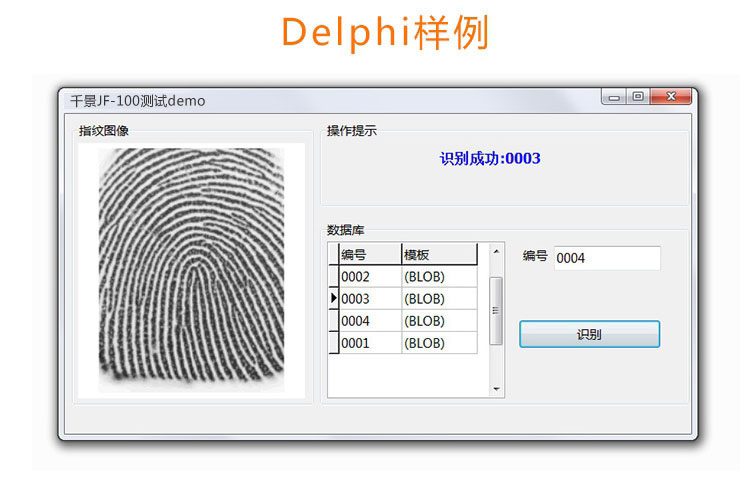750x499 pixels.
Task: Click the 模板 column header
Action: coord(438,255)
